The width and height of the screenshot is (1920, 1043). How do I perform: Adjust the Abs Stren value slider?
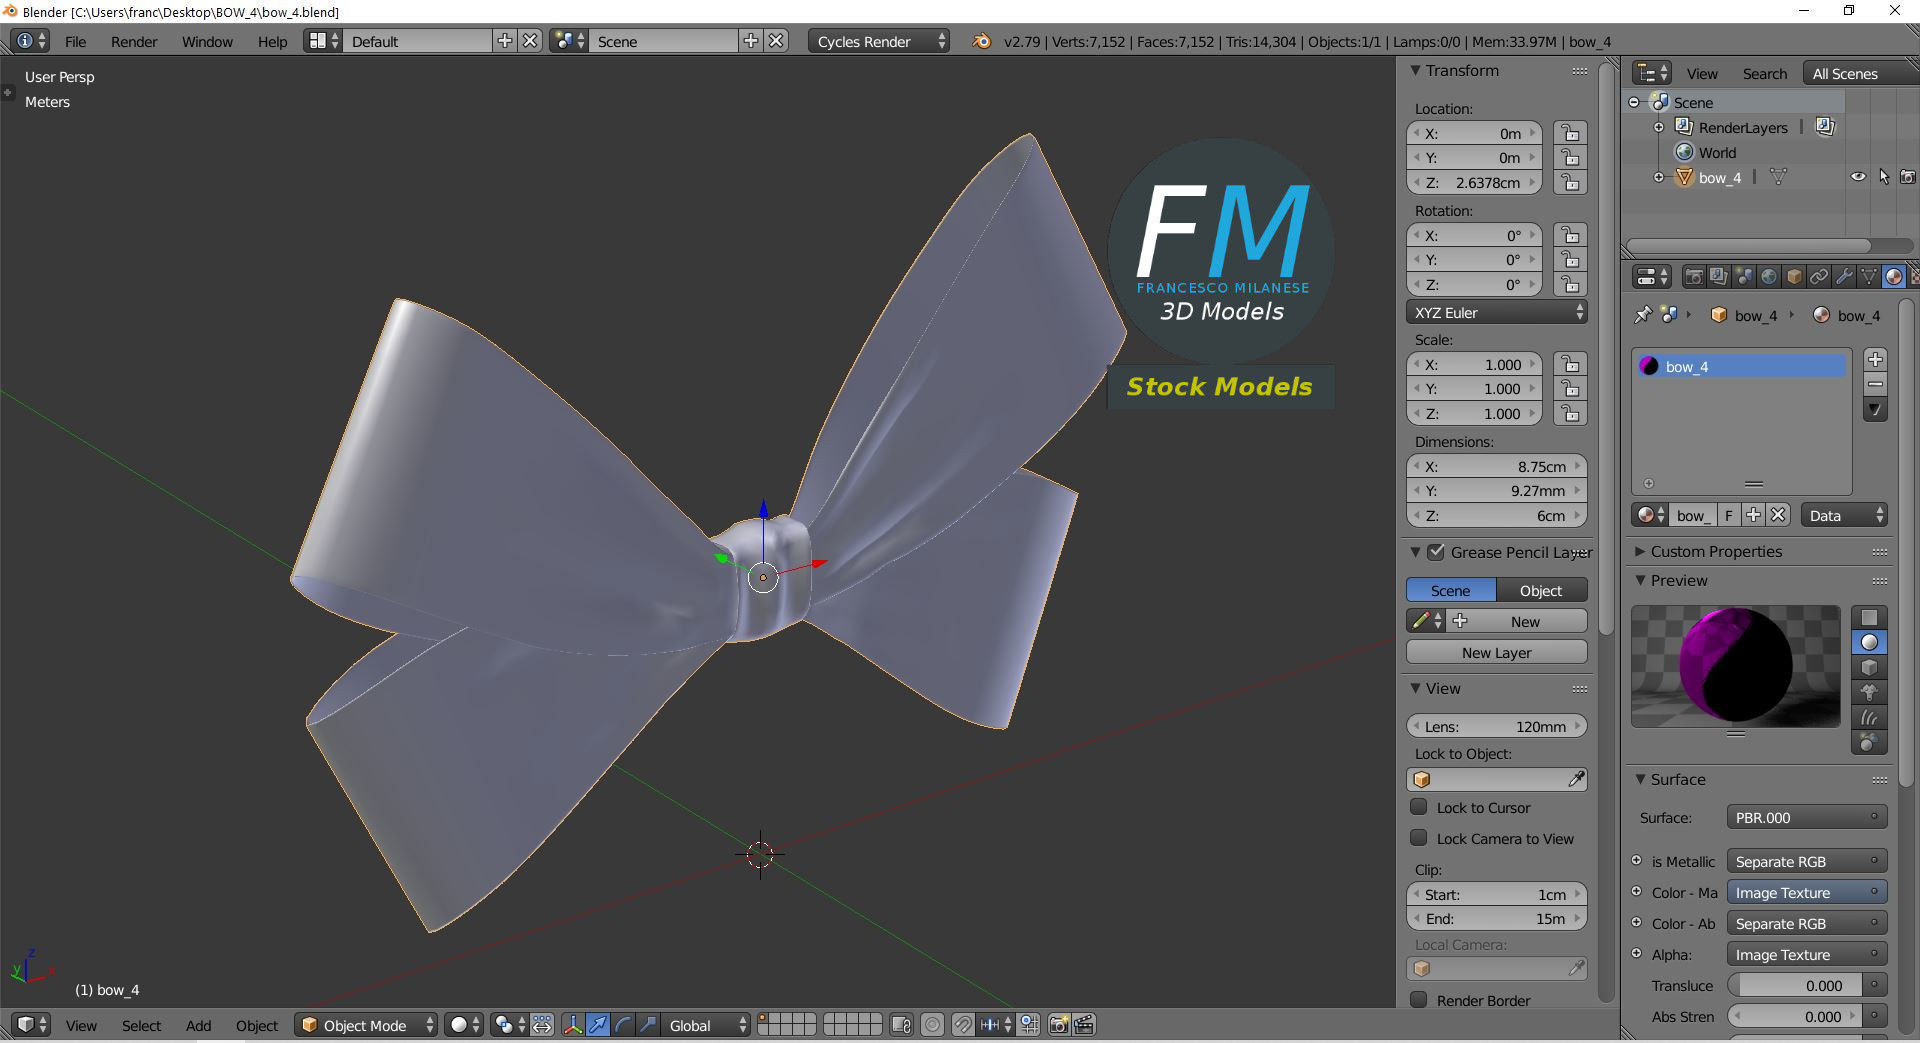click(x=1796, y=1016)
